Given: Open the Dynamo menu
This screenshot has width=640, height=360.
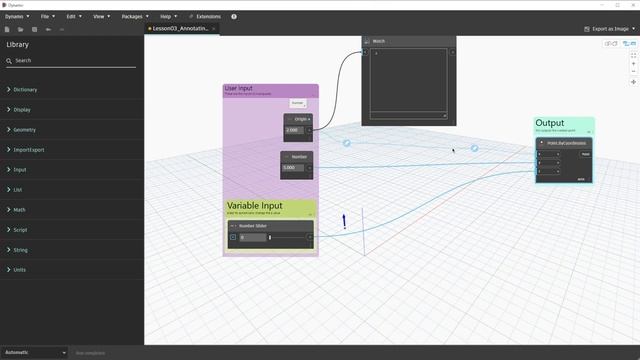Looking at the screenshot, I should point(17,17).
